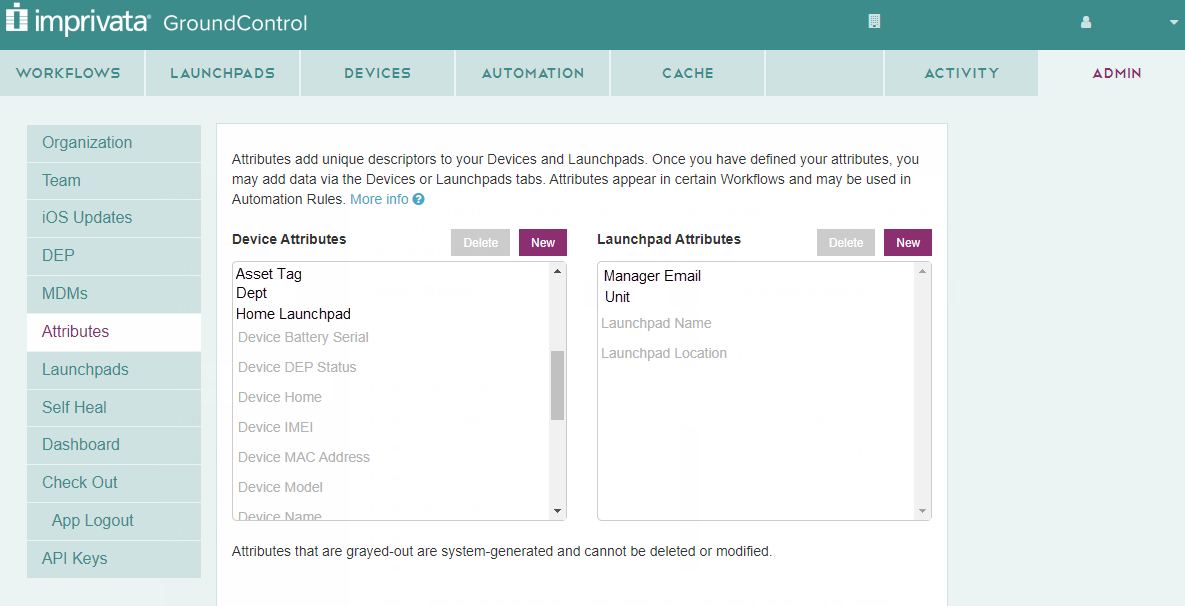Switch to the Workflows tab
1185x606 pixels.
click(x=68, y=73)
